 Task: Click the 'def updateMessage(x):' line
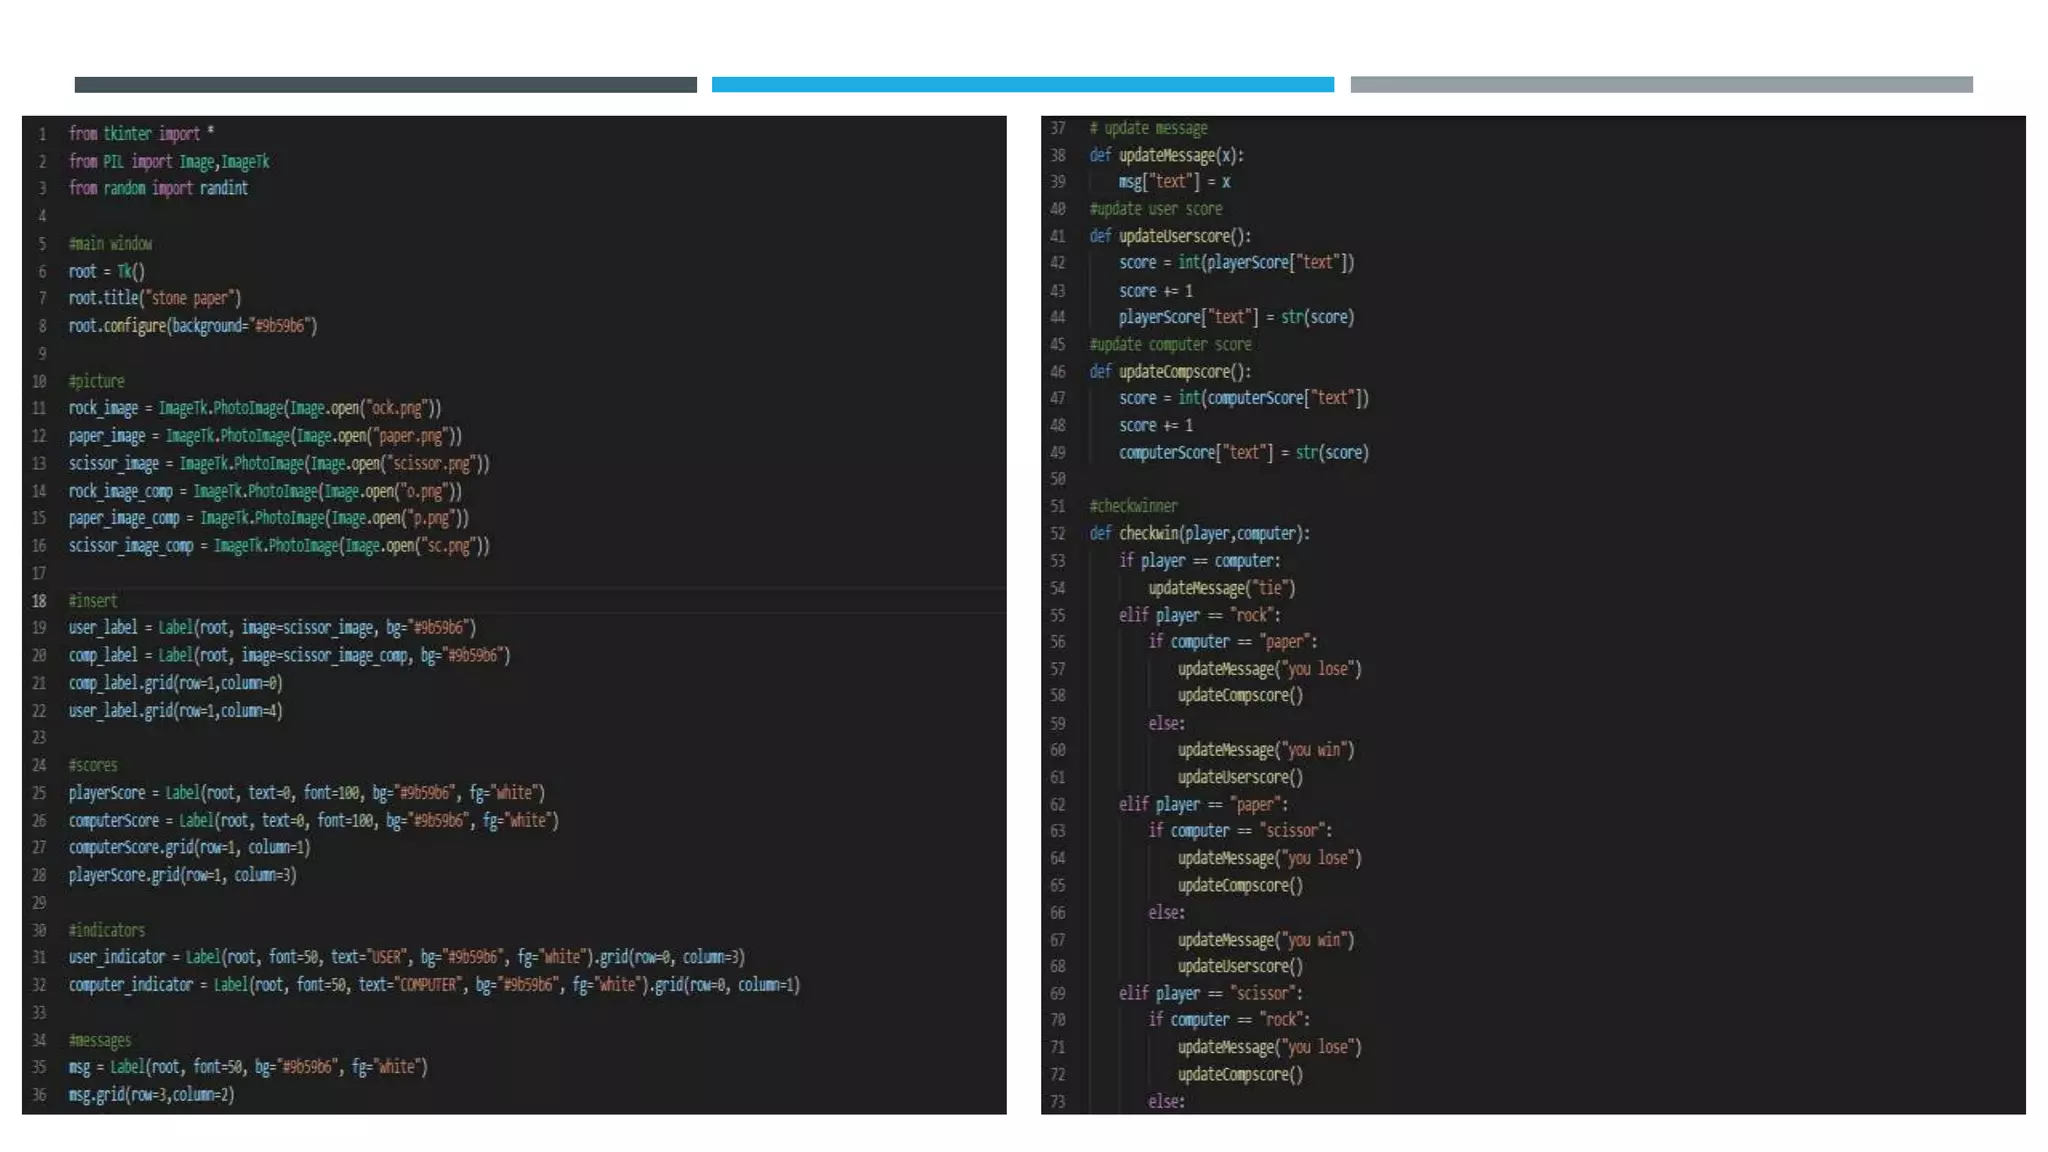point(1166,155)
